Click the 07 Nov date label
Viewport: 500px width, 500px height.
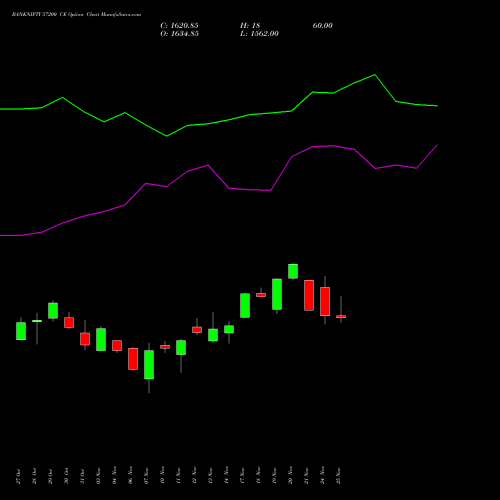coord(146,476)
